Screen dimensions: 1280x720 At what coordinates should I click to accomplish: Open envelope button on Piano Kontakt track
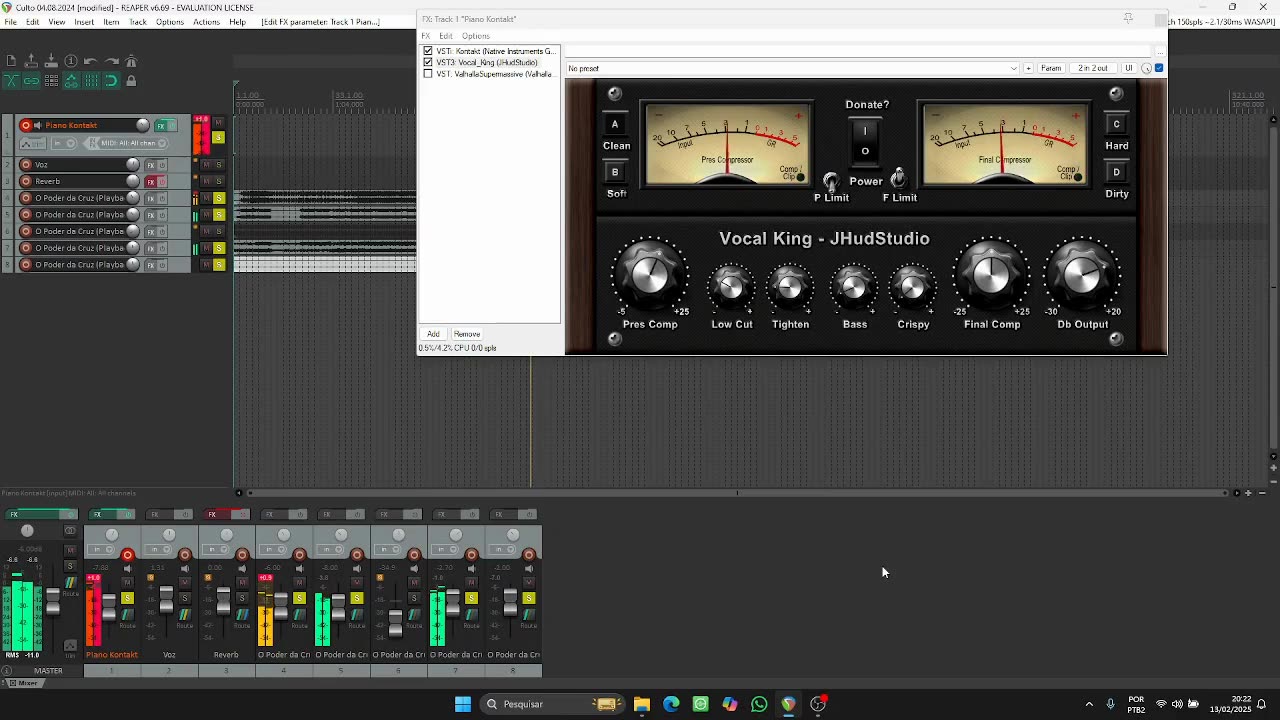pyautogui.click(x=33, y=143)
